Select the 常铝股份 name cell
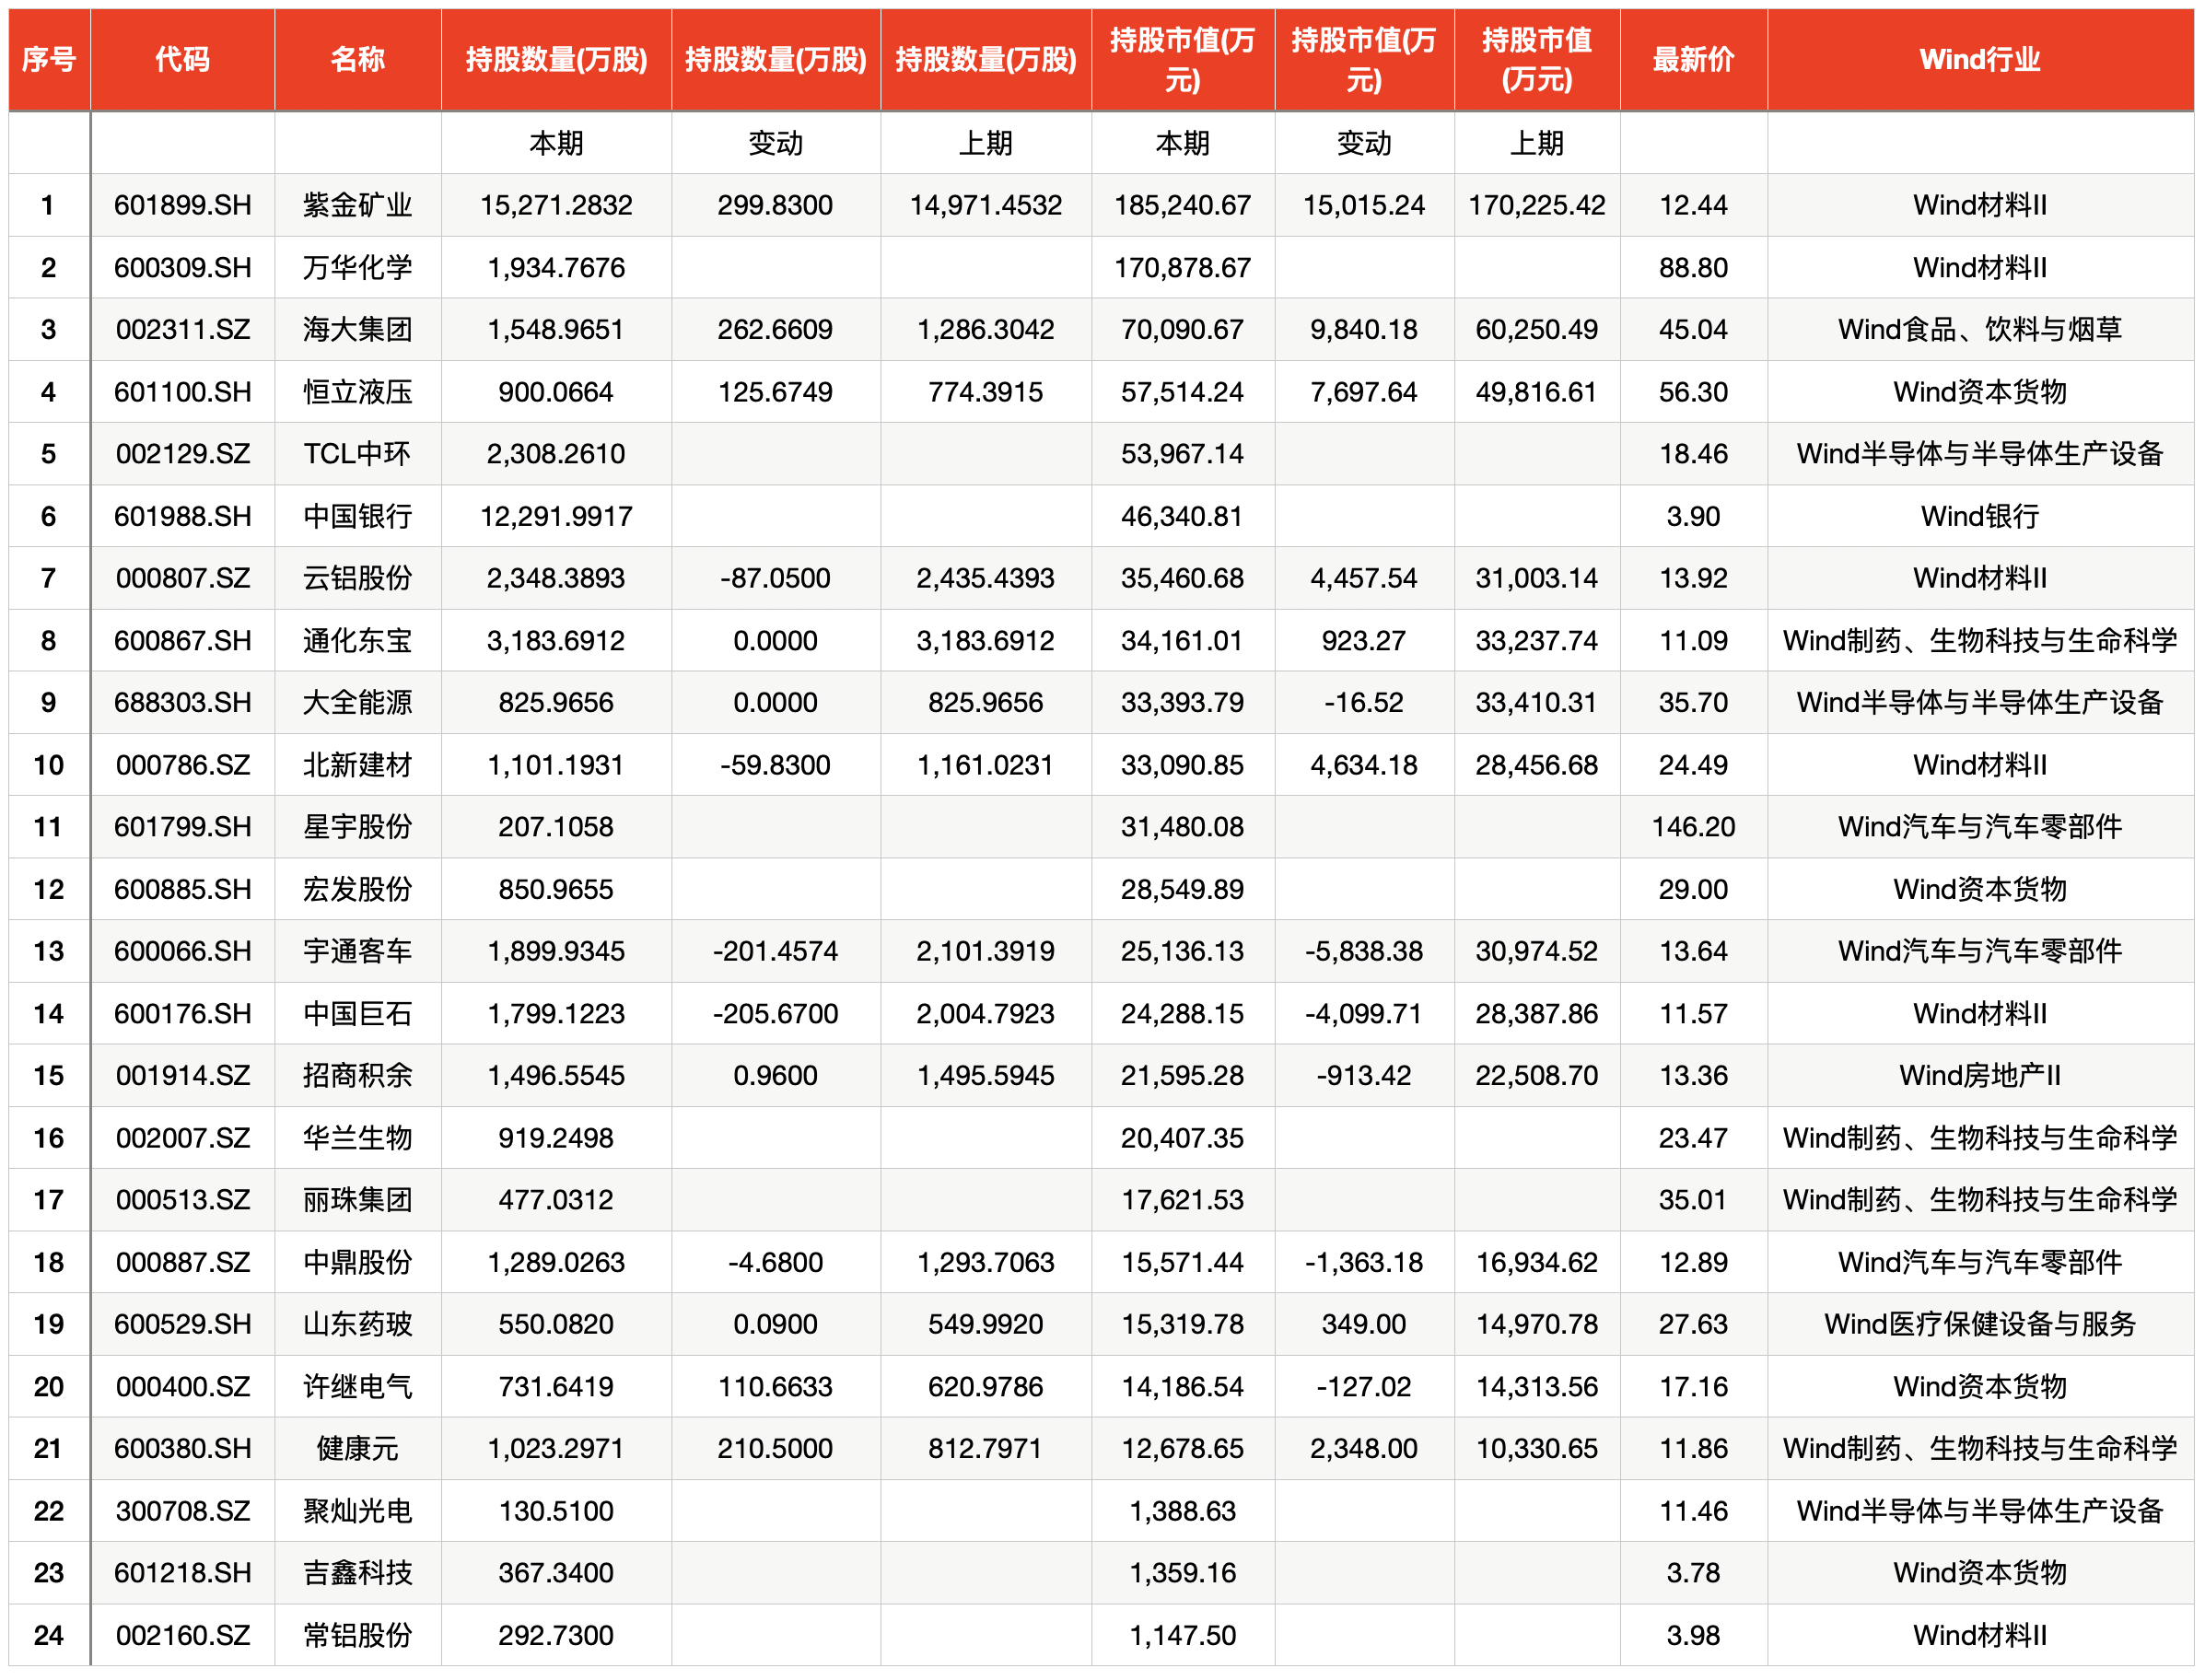This screenshot has width=2205, height=1680. pos(358,1637)
